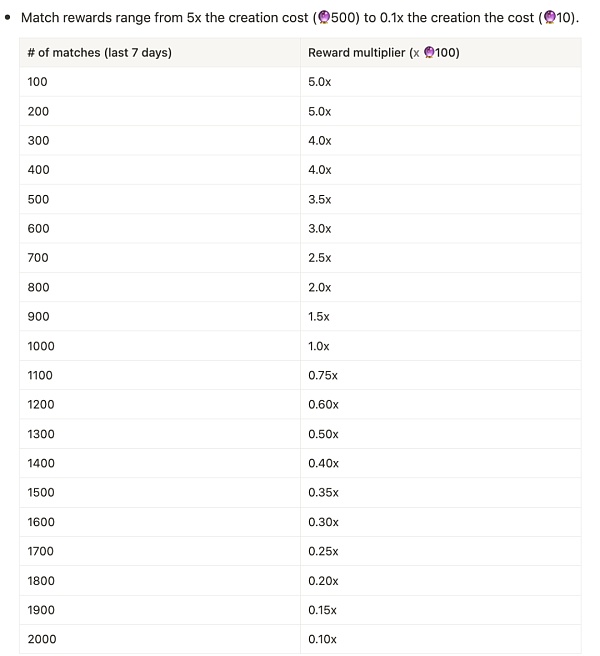
Task: Select the 0.60x multiplier cell
Action: (x=323, y=404)
